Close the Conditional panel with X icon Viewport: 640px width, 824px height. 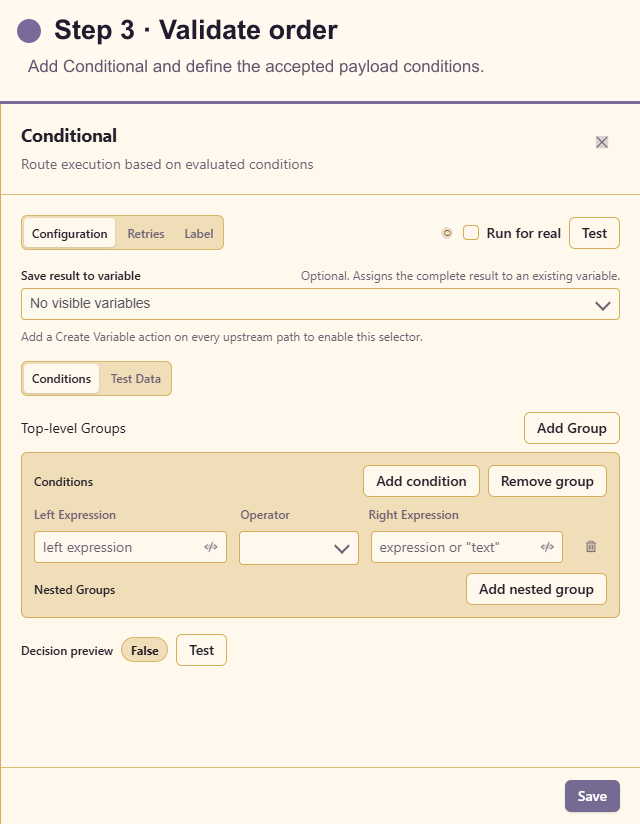(x=602, y=142)
